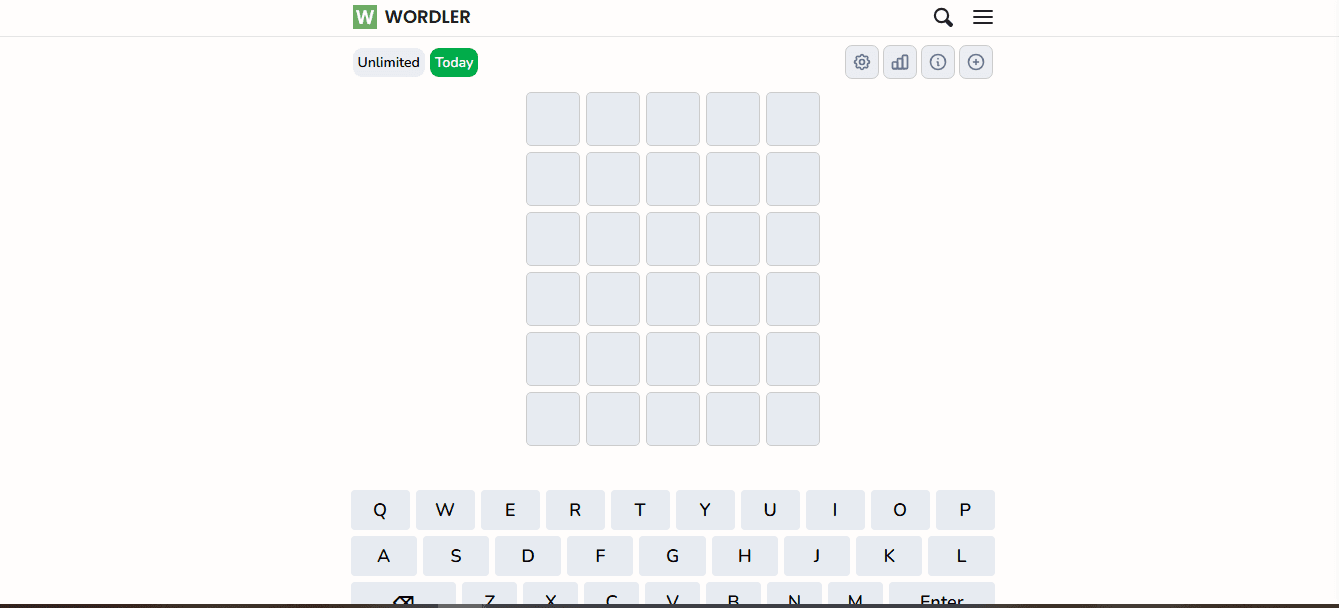1339x608 pixels.
Task: Tap the R key
Action: coord(575,510)
